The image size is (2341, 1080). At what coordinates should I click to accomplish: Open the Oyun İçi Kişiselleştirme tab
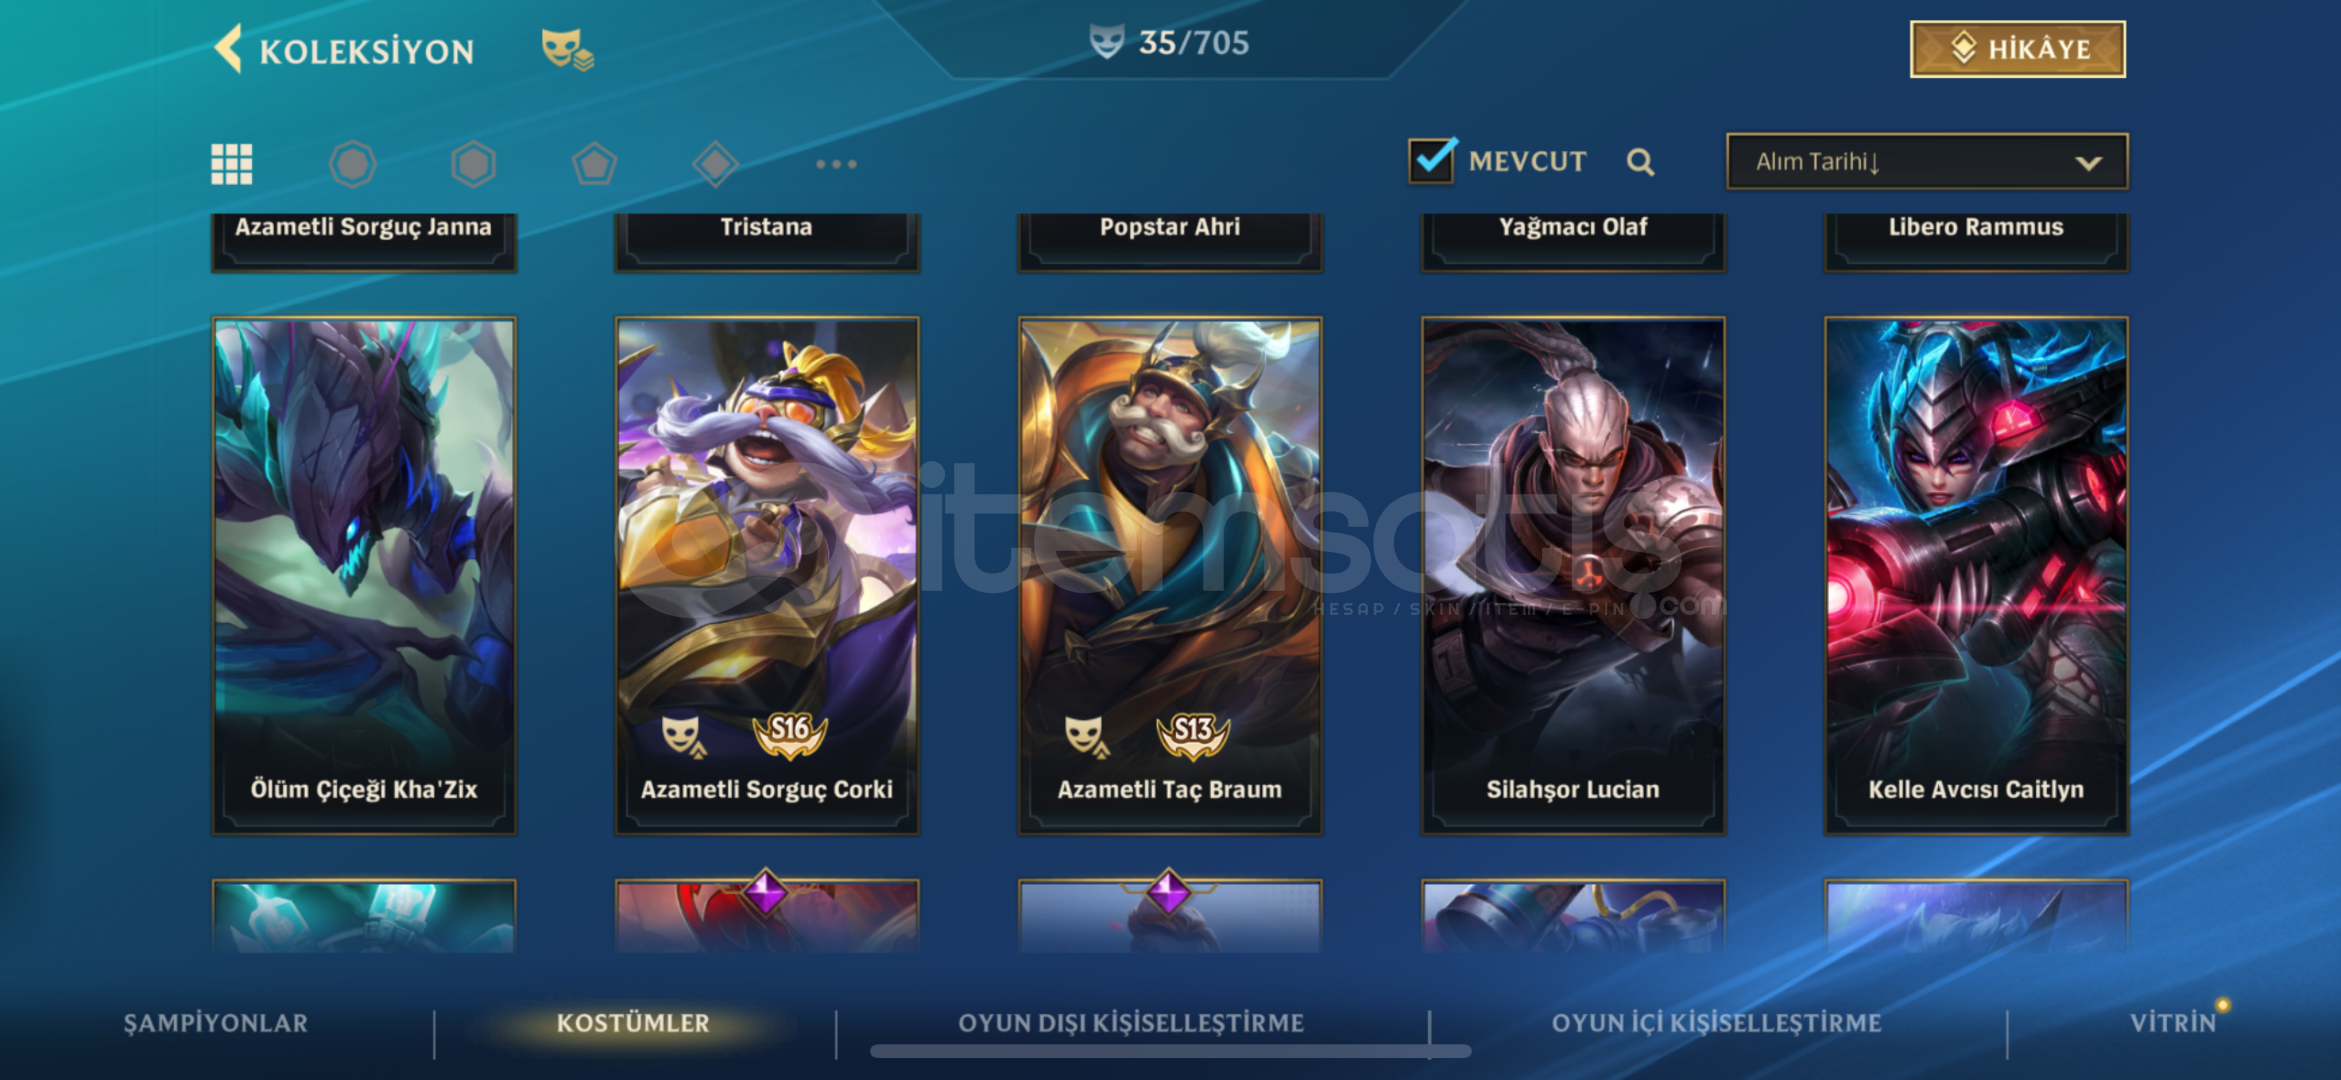[1716, 1023]
